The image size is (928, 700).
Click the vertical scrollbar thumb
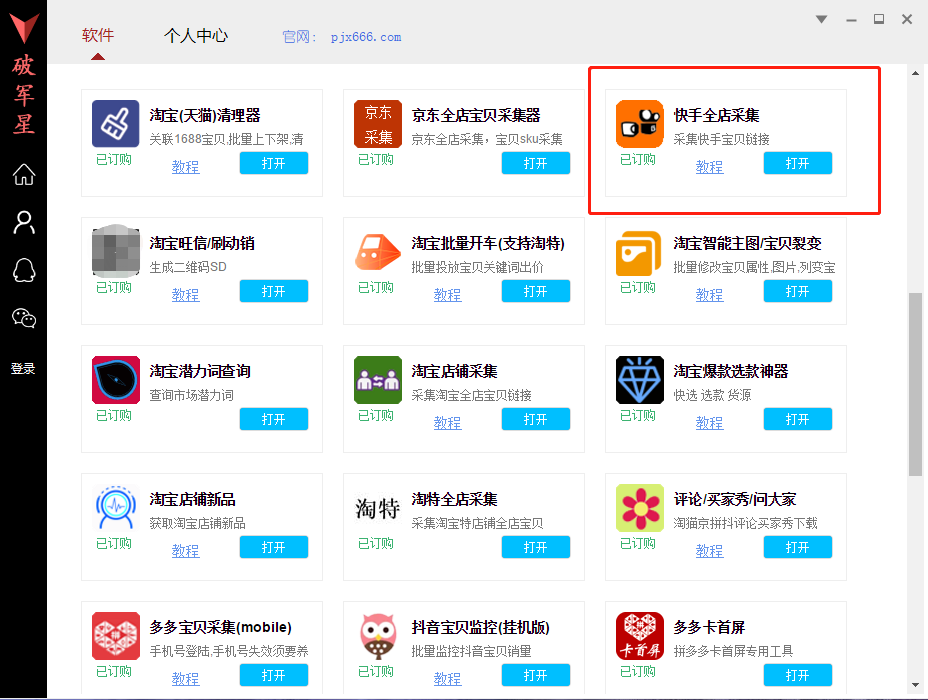click(915, 384)
